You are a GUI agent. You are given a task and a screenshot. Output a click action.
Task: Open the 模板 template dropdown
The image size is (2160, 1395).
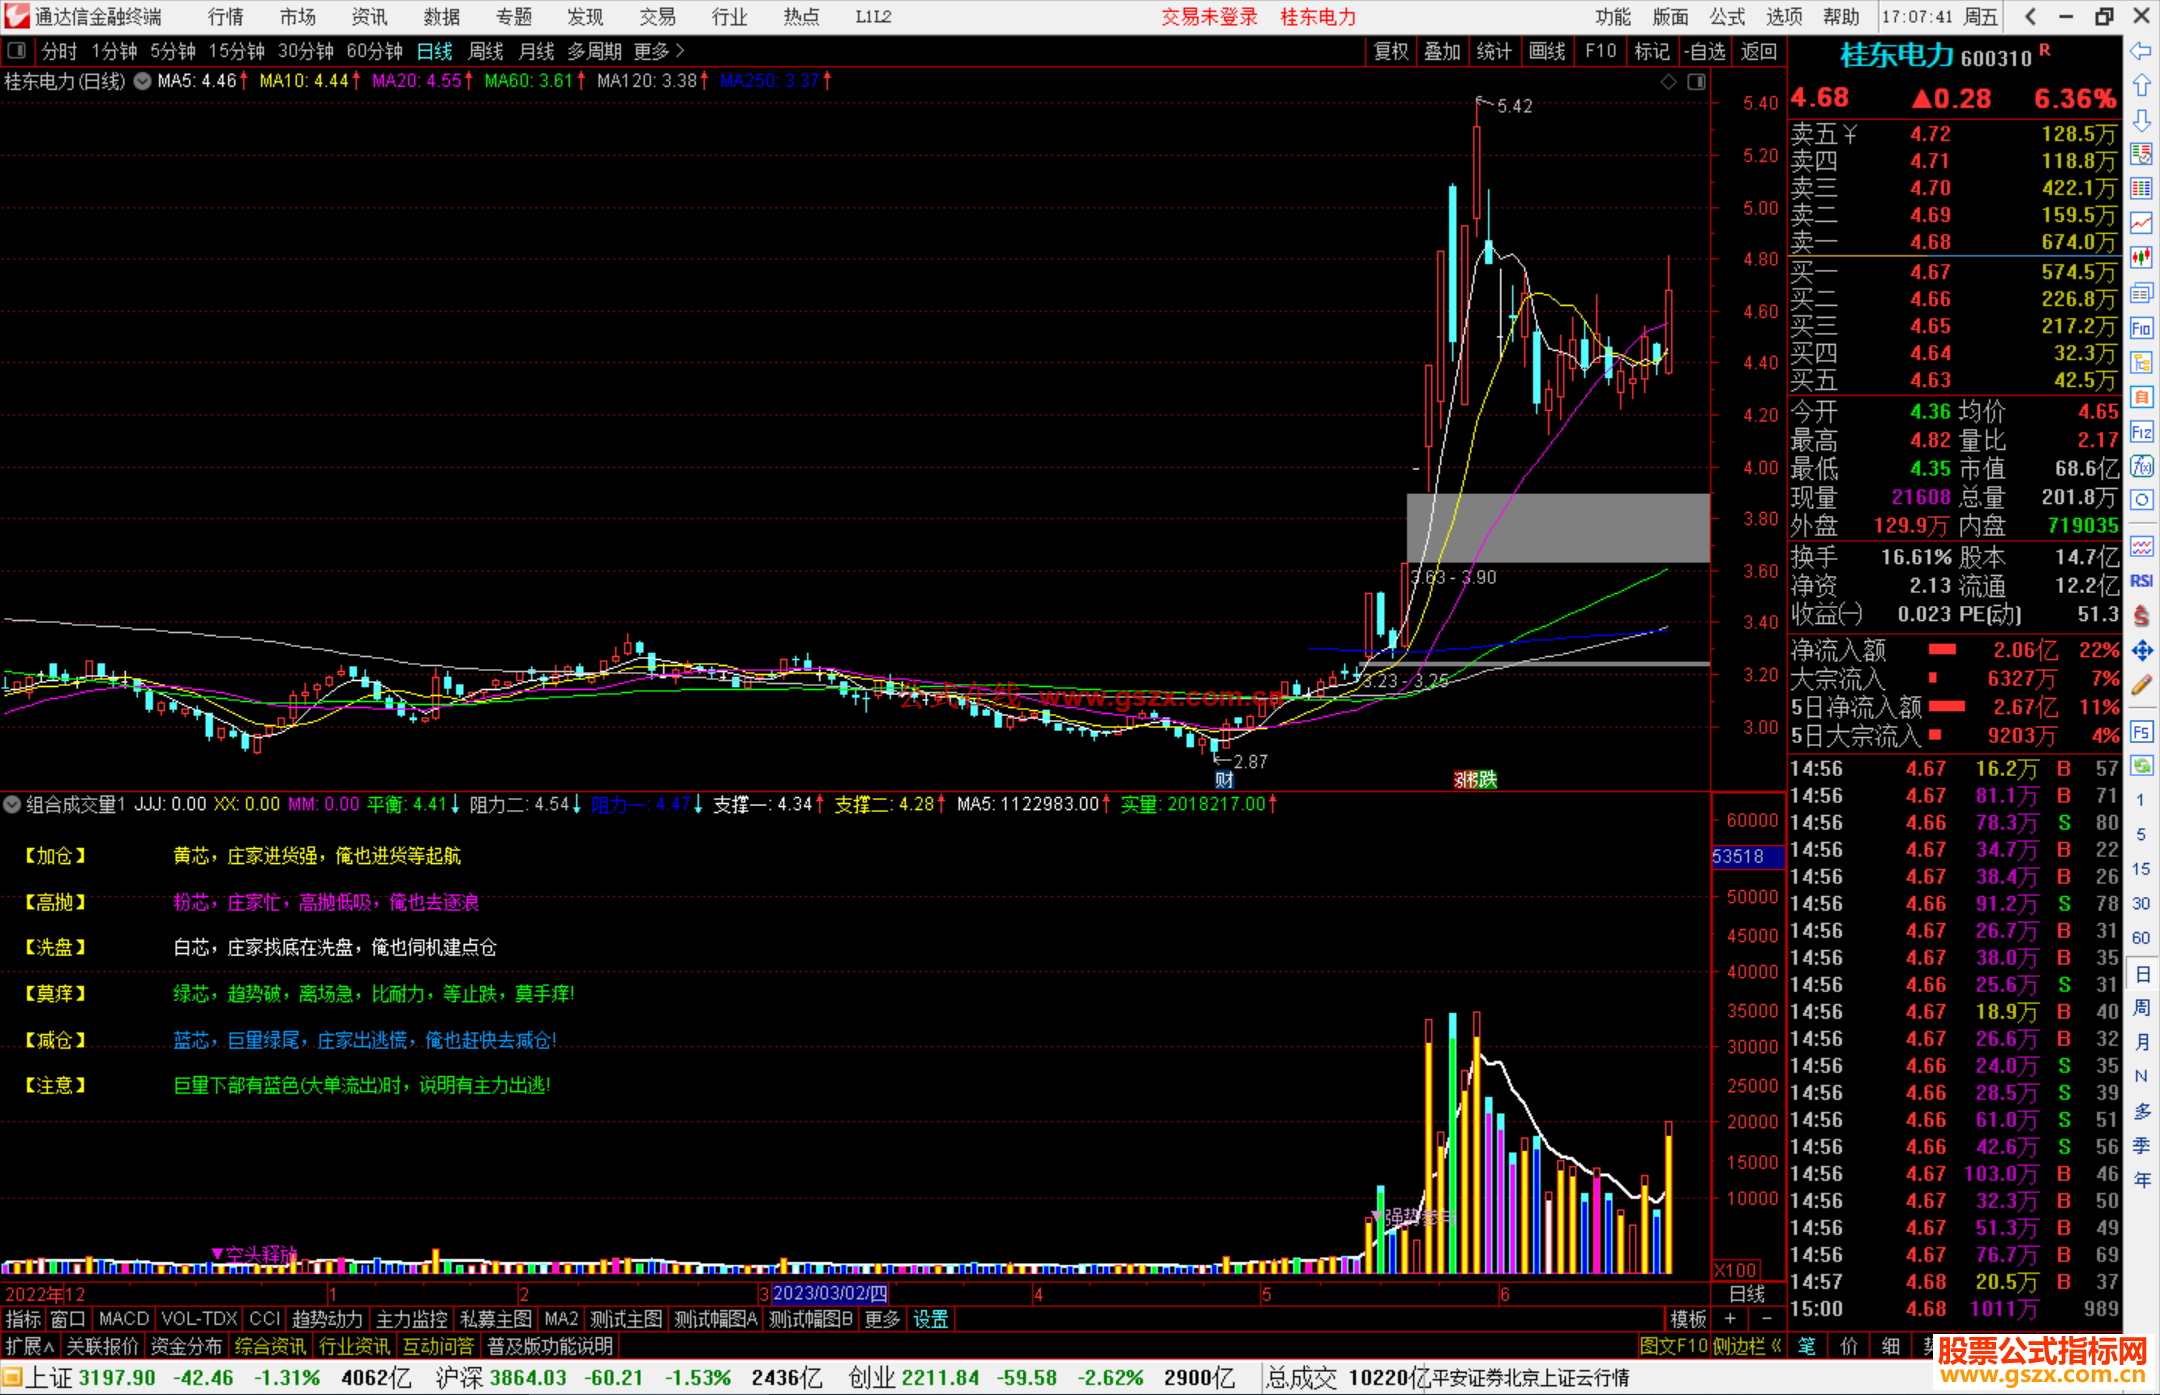tap(1688, 1319)
